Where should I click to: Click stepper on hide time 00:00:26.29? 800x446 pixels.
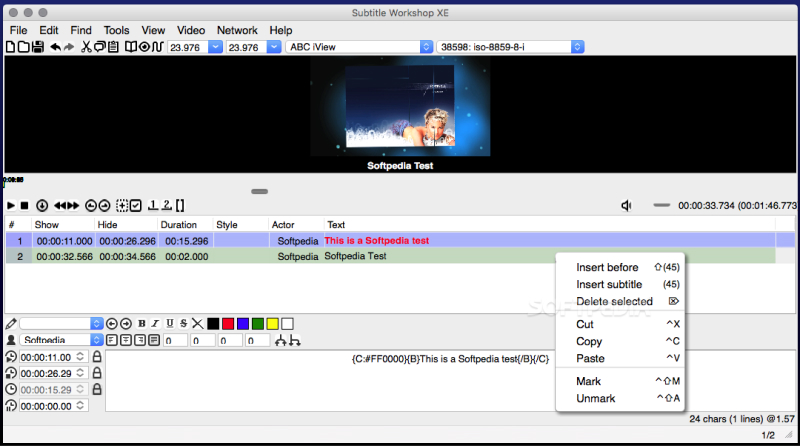[80, 373]
